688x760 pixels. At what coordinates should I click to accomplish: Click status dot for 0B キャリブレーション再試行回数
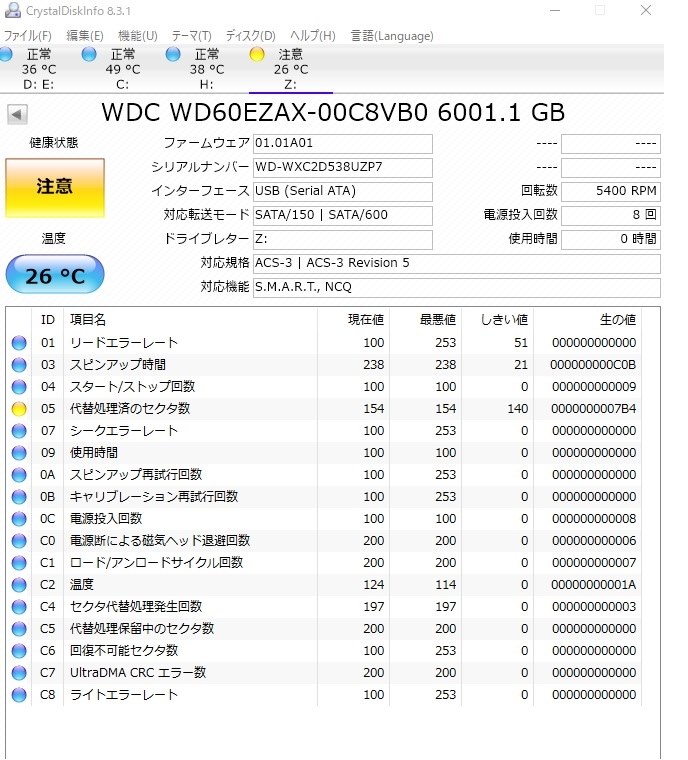tap(19, 497)
